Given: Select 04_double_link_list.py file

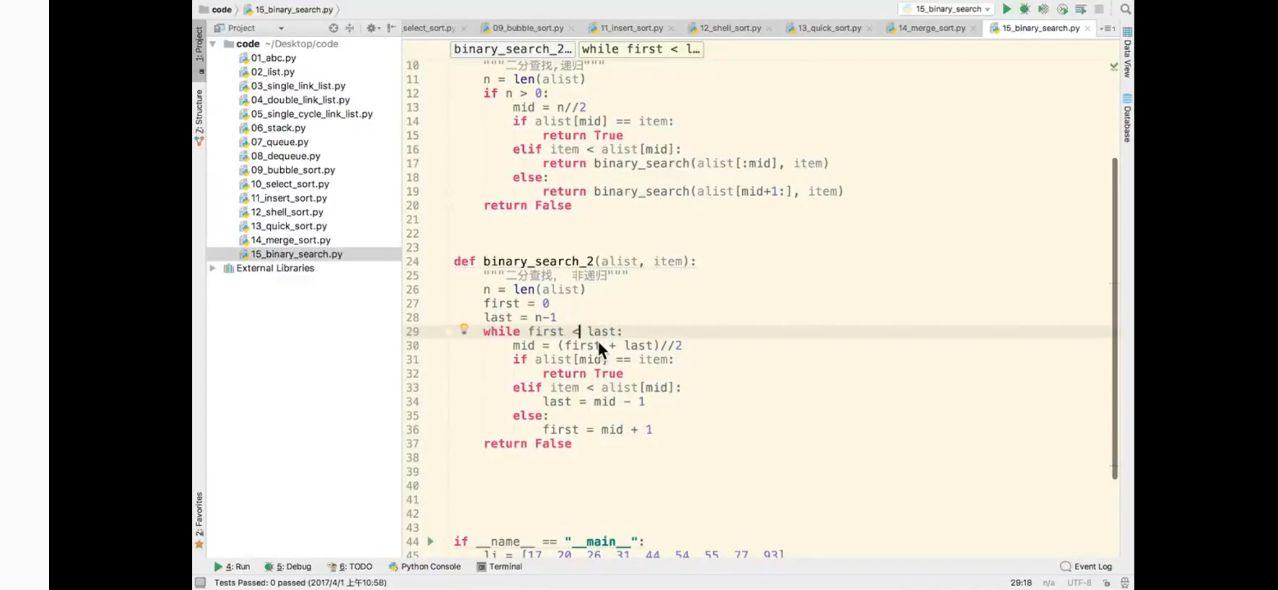Looking at the screenshot, I should [x=300, y=100].
